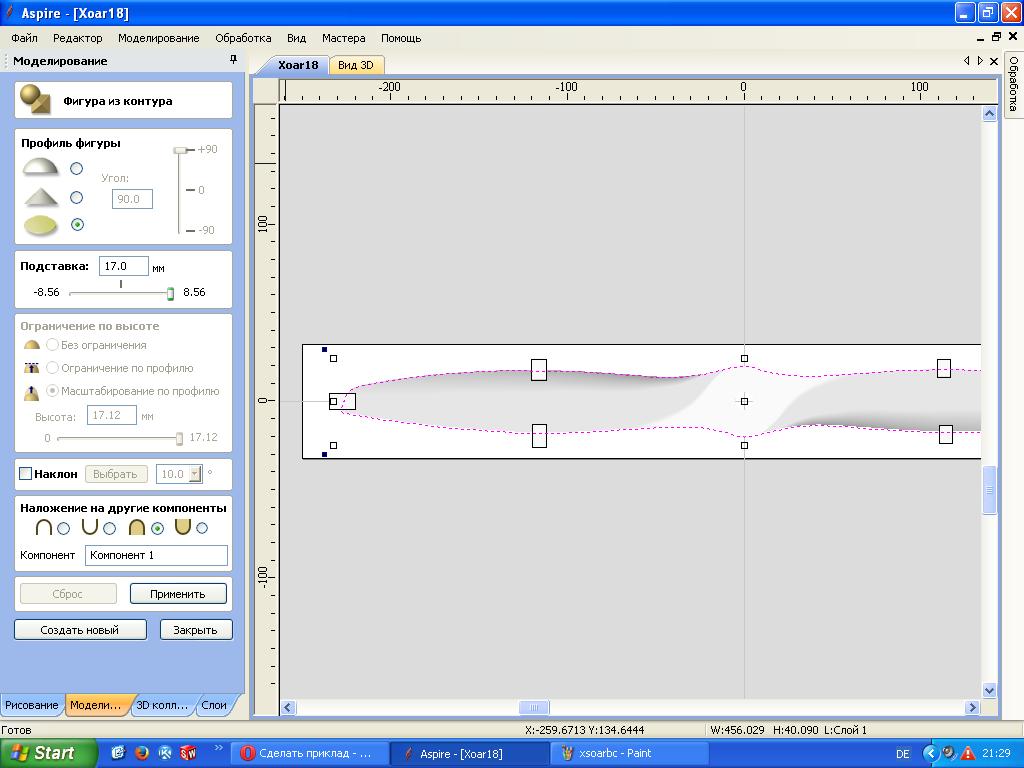
Task: Click the next document tab arrow
Action: point(980,61)
